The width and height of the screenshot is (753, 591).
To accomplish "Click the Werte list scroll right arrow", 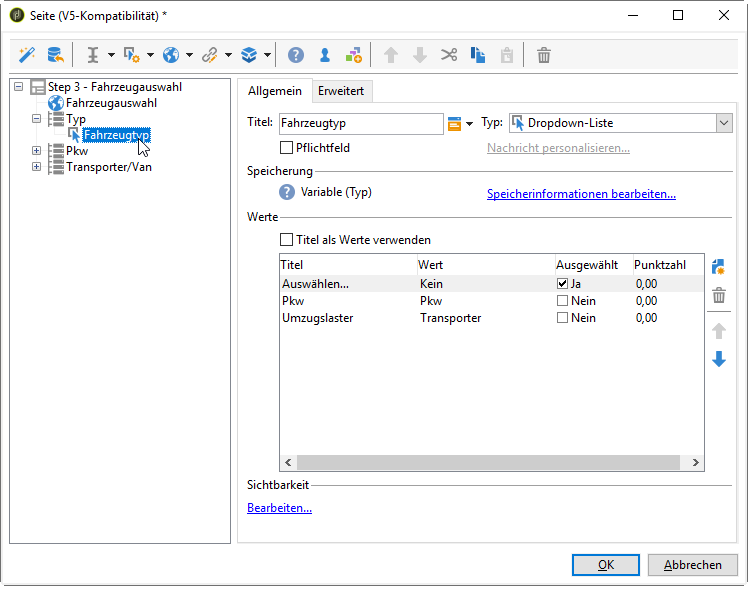I will pos(695,463).
